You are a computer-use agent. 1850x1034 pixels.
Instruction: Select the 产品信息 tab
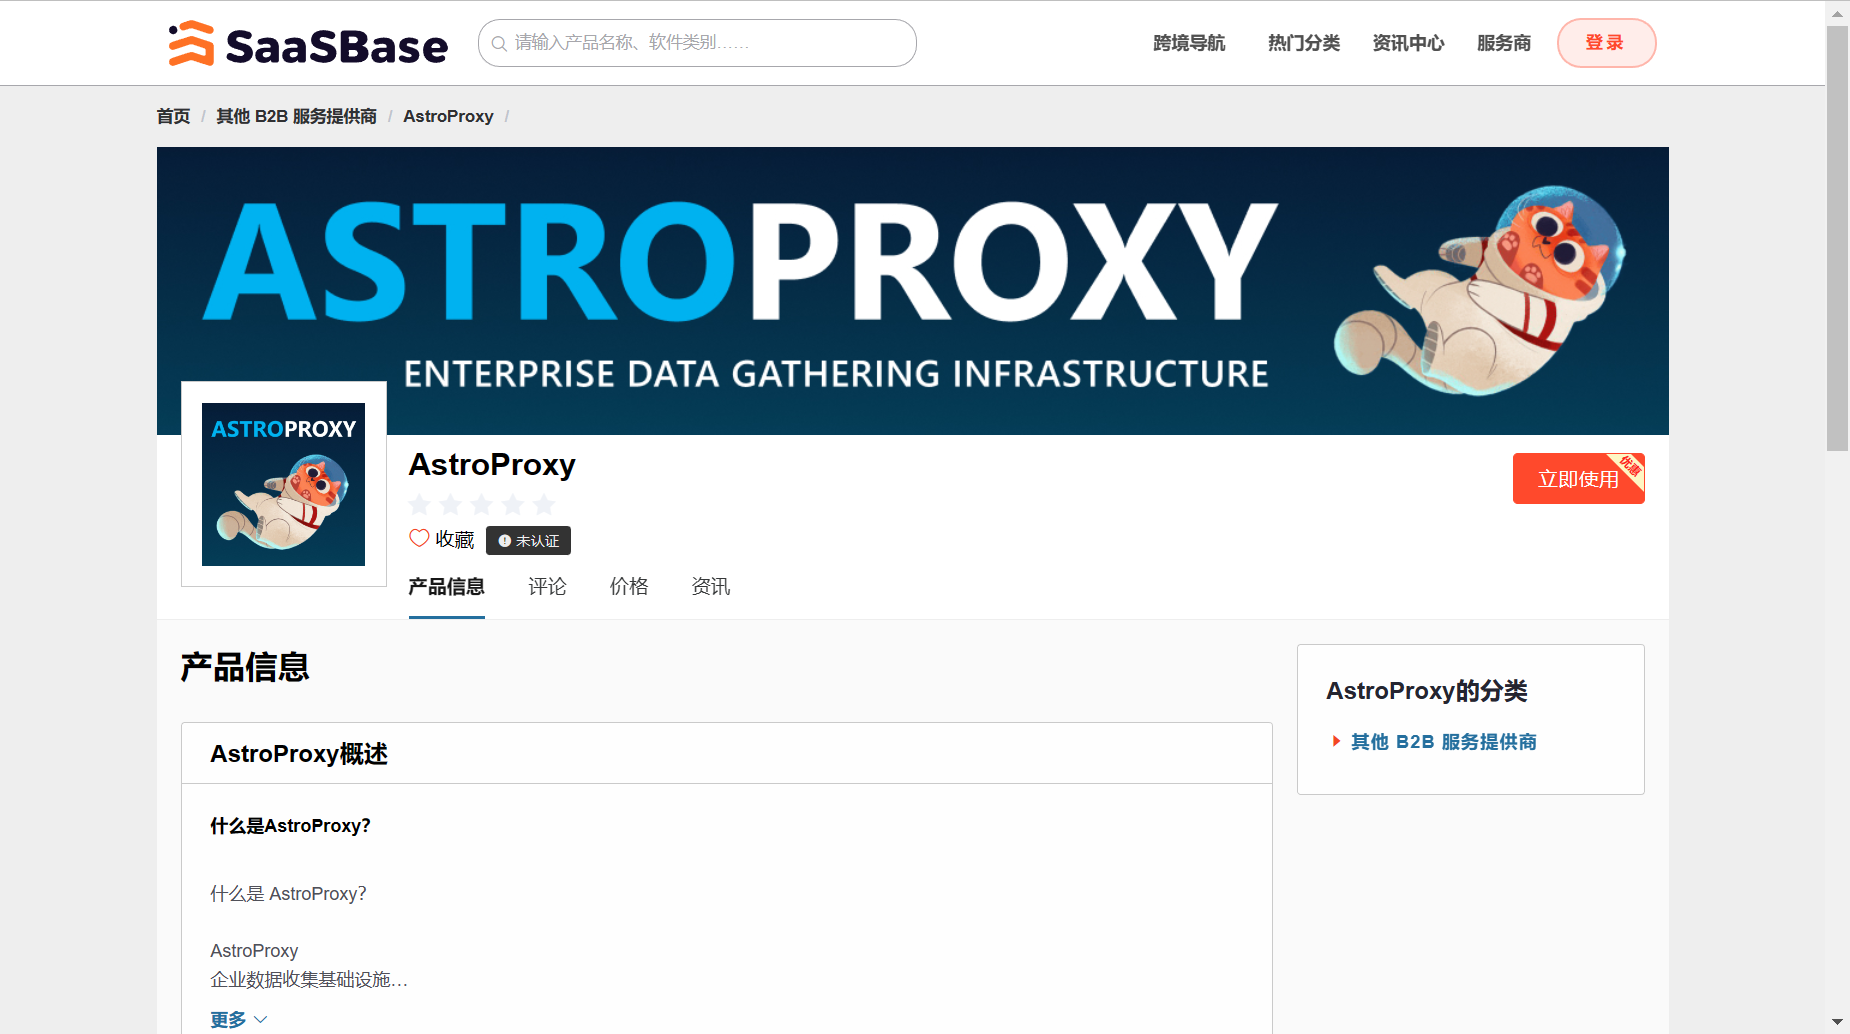tap(447, 587)
